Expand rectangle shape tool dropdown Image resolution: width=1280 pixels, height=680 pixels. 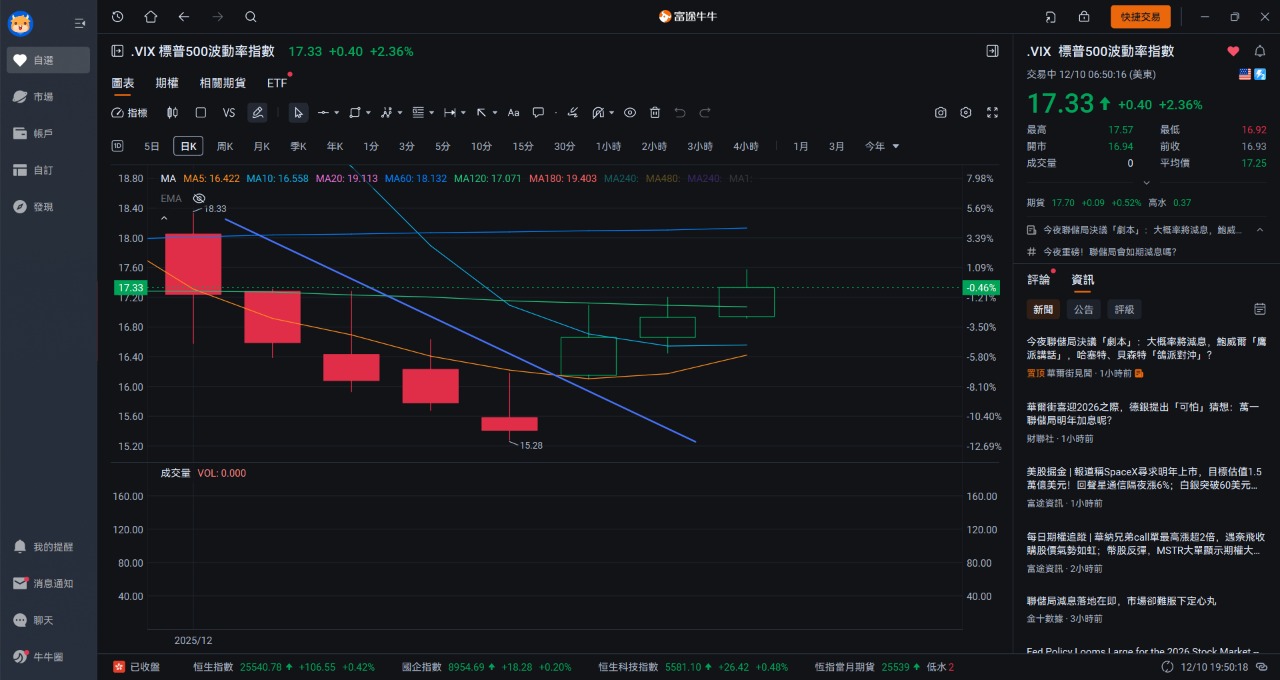coord(369,113)
